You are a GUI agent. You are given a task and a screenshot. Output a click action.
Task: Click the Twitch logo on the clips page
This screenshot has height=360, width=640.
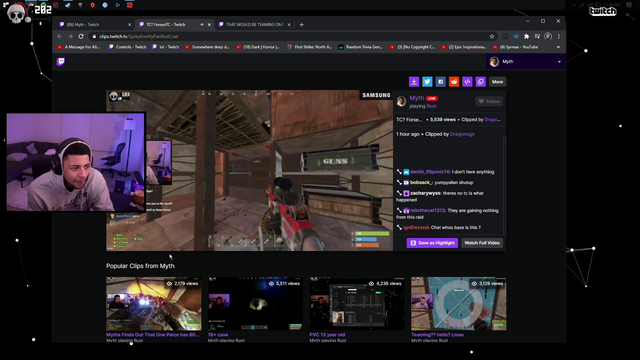click(x=61, y=62)
